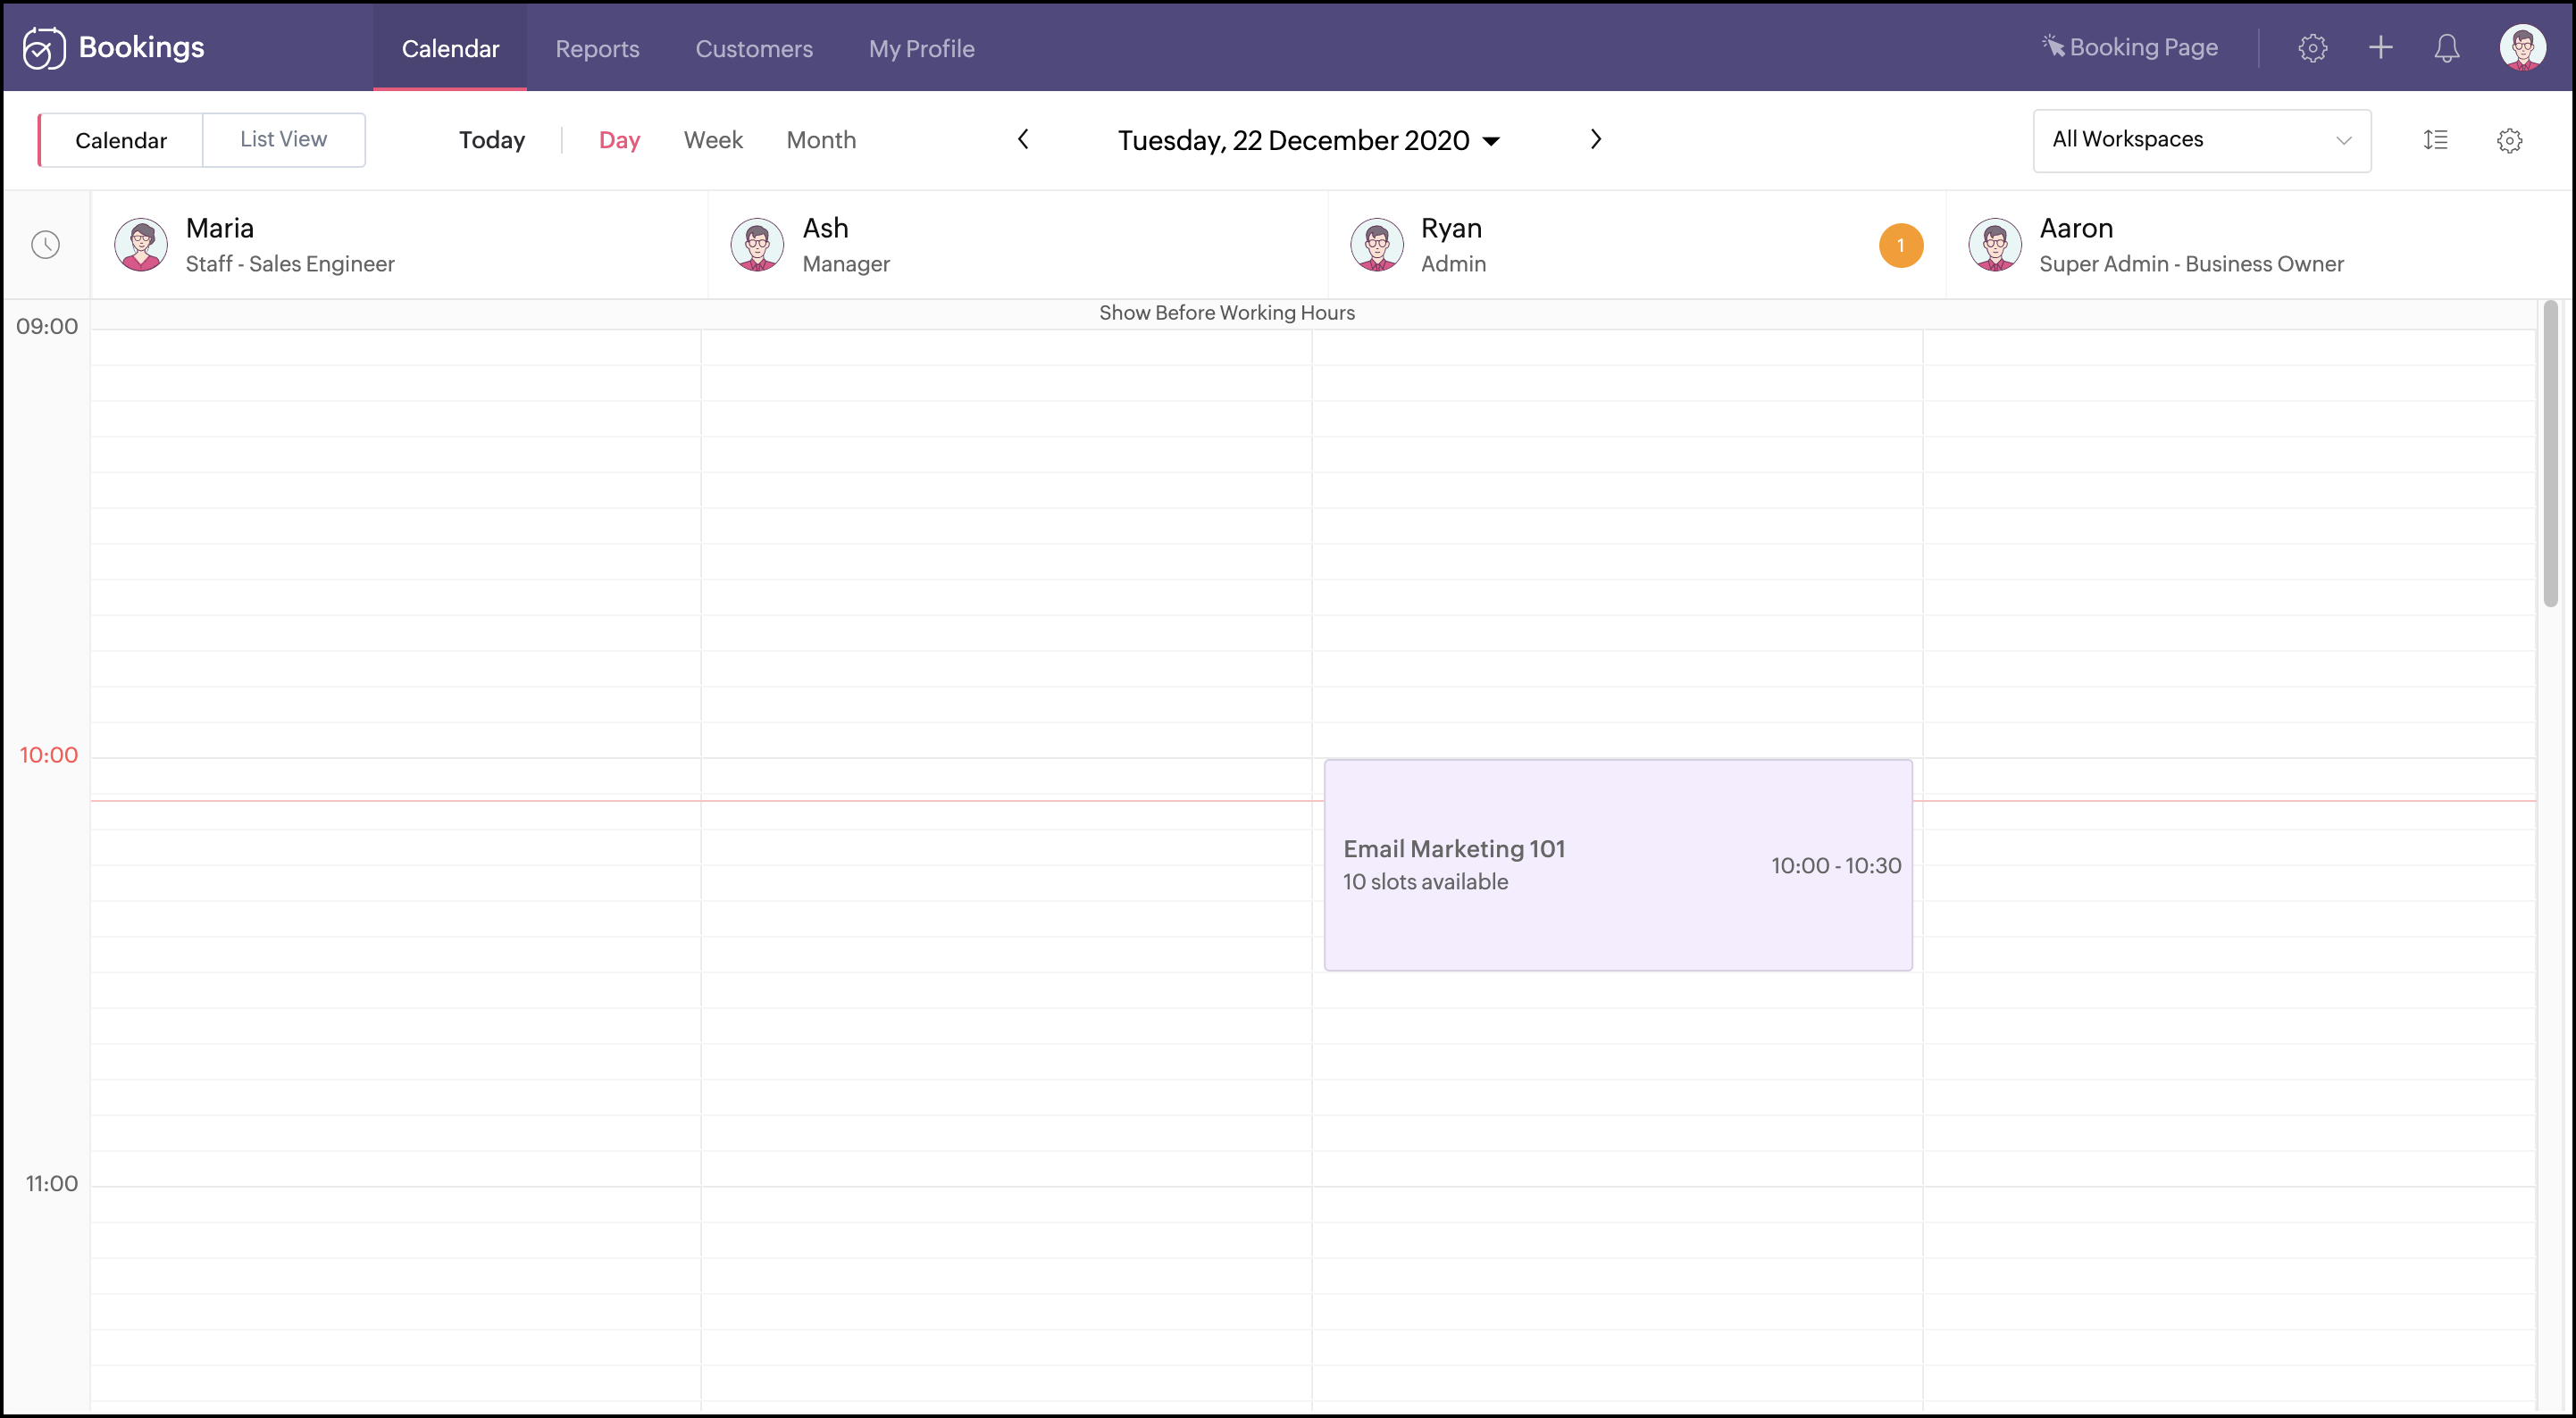
Task: Switch to Week view
Action: click(x=713, y=140)
